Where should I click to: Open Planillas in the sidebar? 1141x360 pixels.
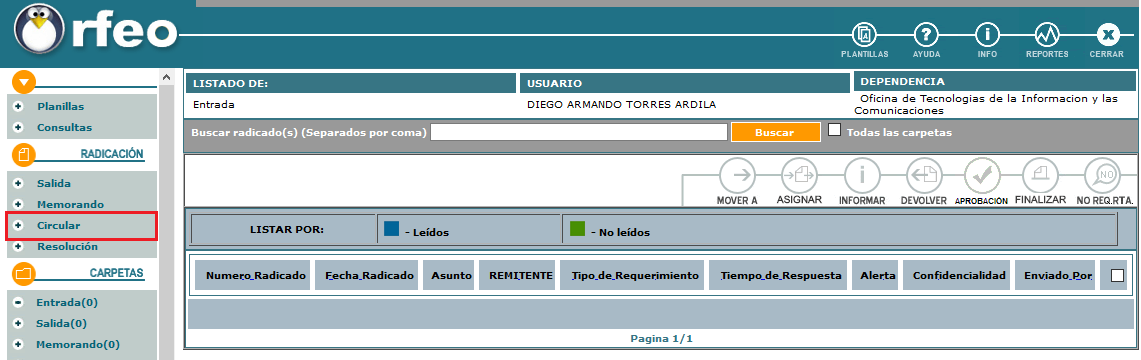(x=61, y=106)
